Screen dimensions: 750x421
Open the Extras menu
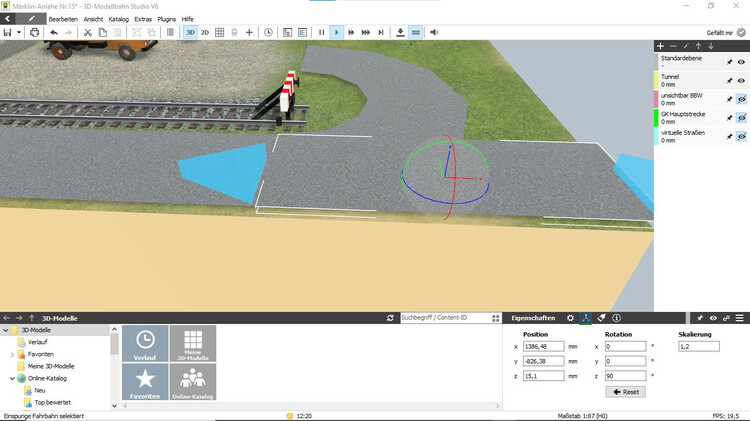(x=143, y=19)
